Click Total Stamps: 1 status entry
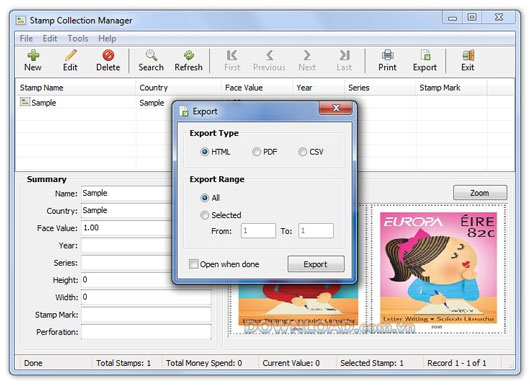The height and width of the screenshot is (385, 530). pyautogui.click(x=123, y=363)
